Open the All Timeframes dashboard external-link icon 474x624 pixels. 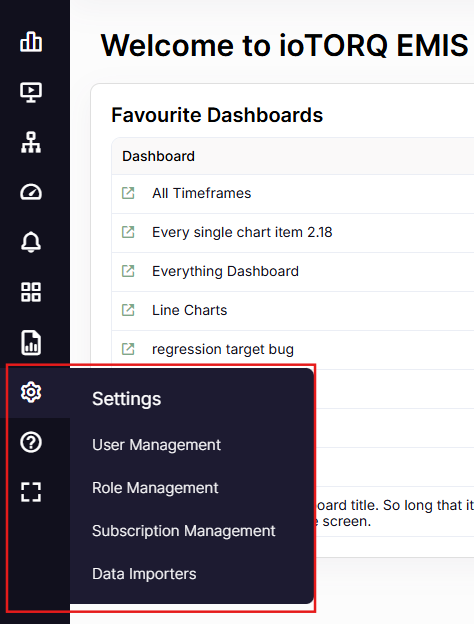(x=128, y=193)
